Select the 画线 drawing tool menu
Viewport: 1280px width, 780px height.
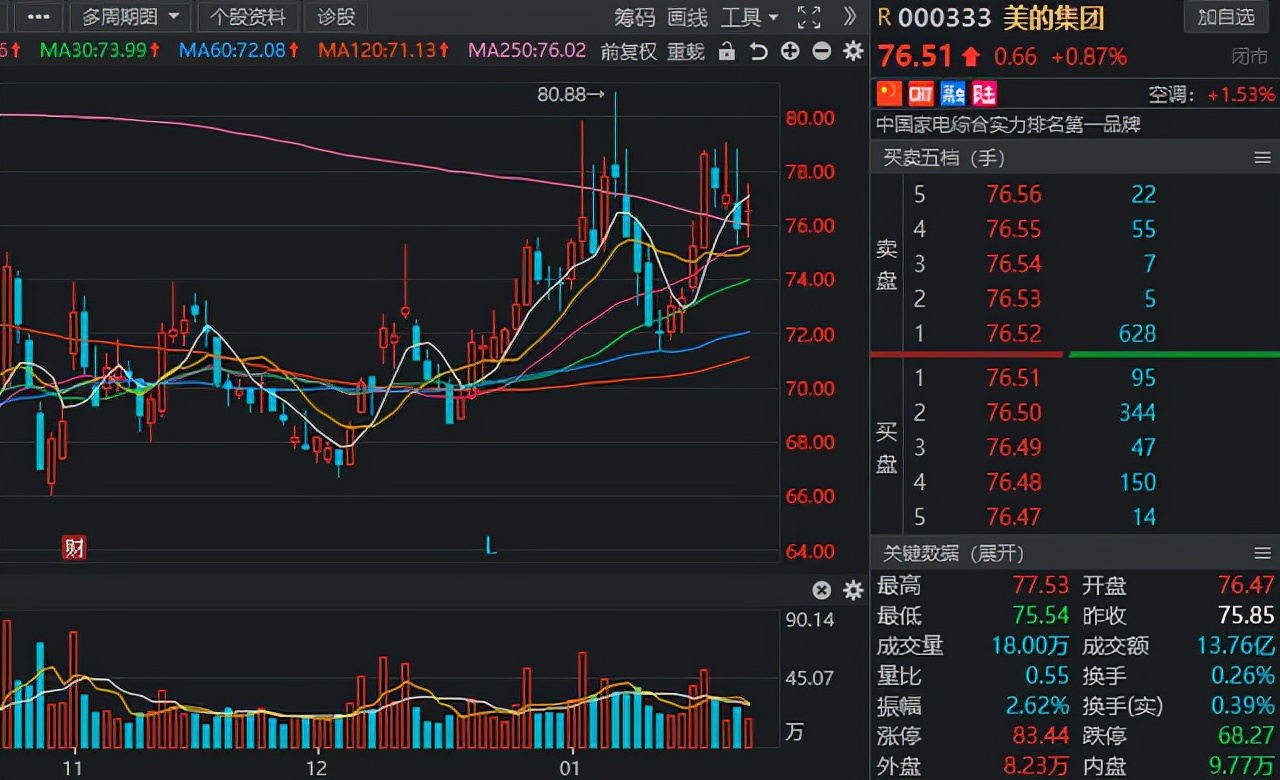point(687,17)
